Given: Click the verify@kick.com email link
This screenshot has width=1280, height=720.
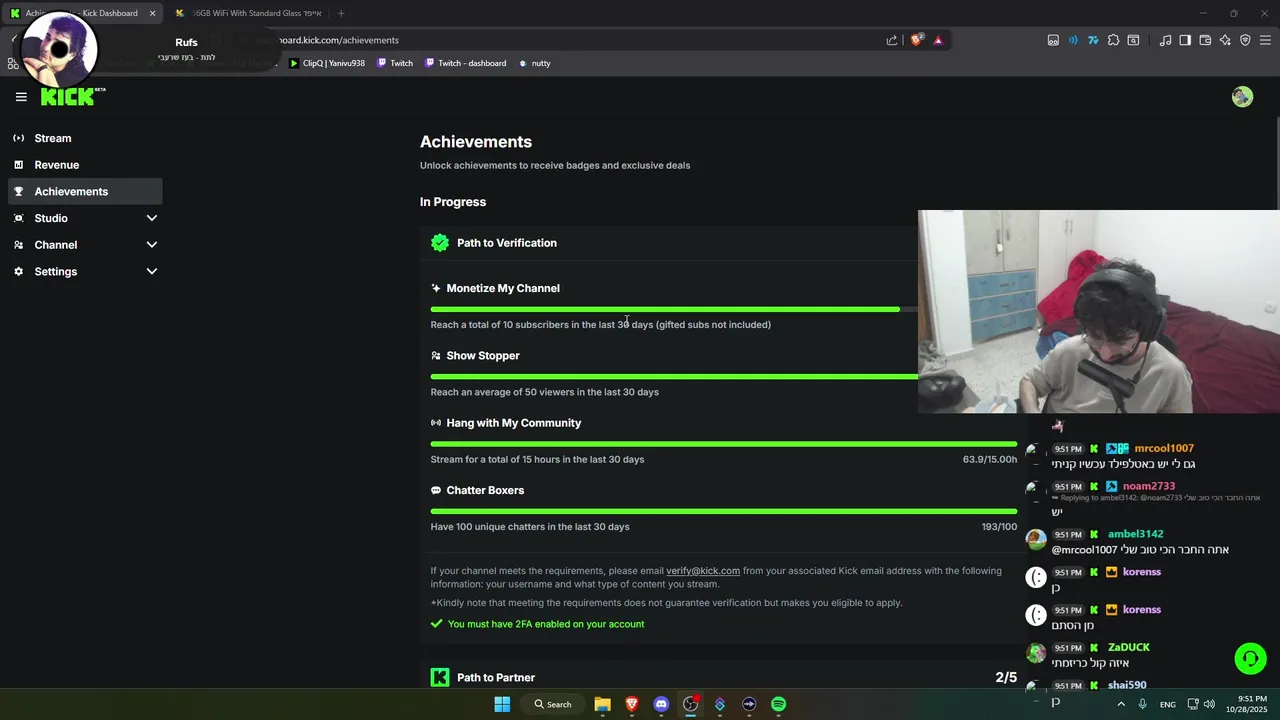Looking at the screenshot, I should tap(703, 571).
